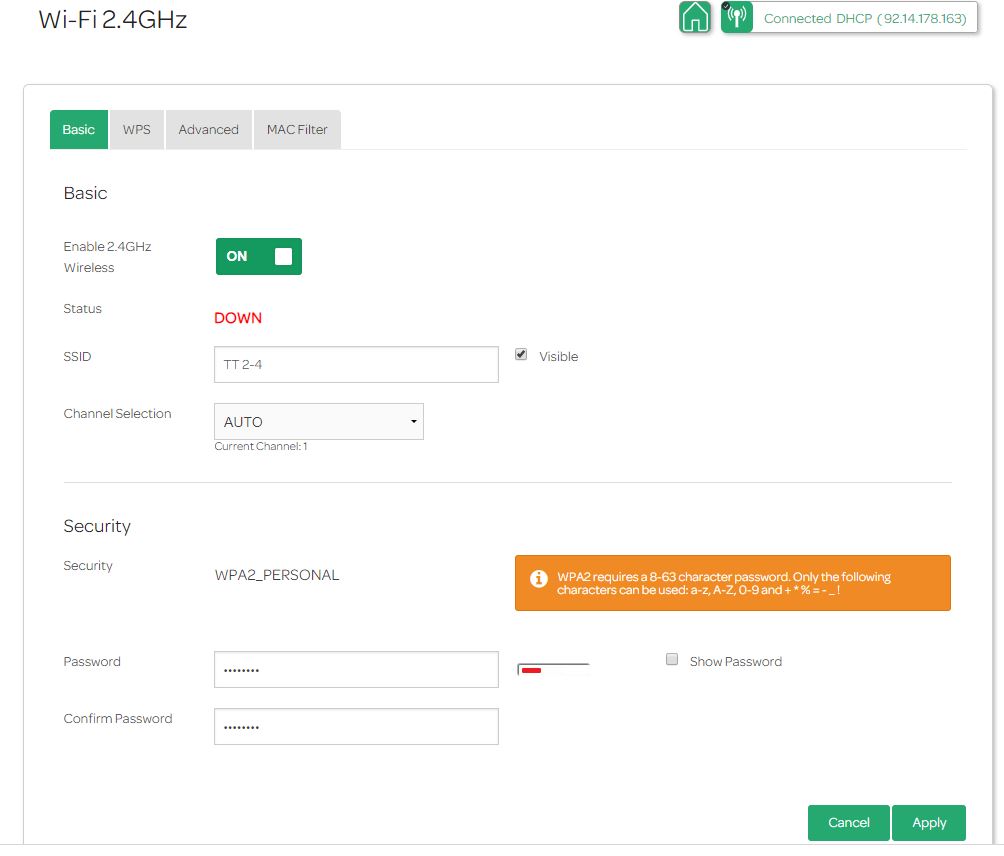Click the wireless antenna status icon
The image size is (1004, 856).
(x=737, y=18)
